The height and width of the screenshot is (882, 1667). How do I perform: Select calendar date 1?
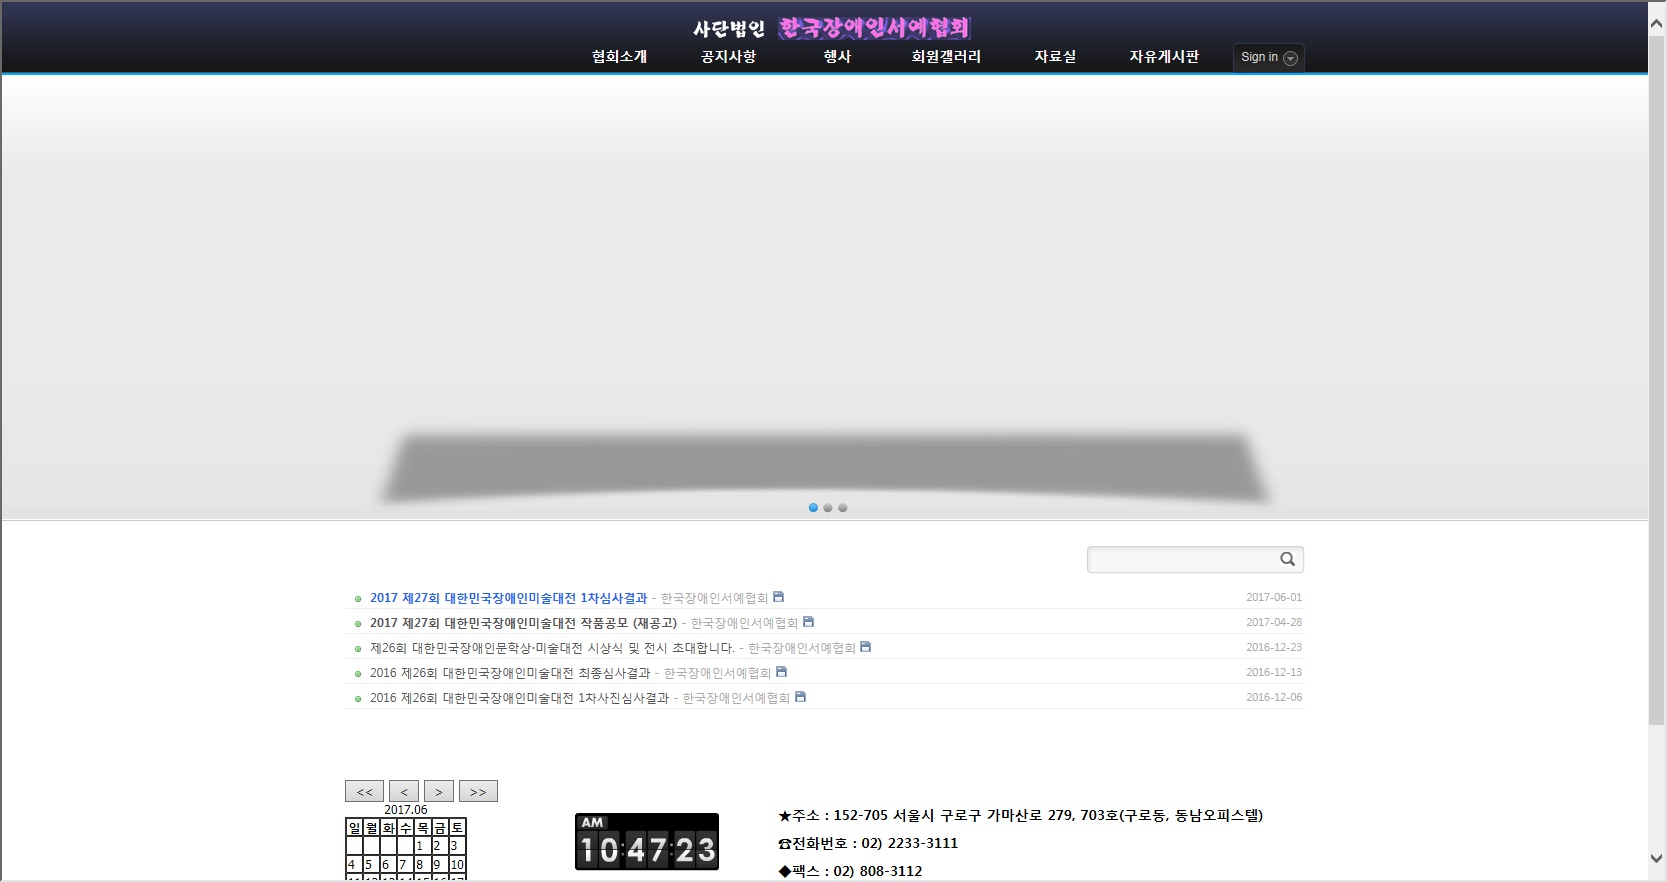coord(422,846)
